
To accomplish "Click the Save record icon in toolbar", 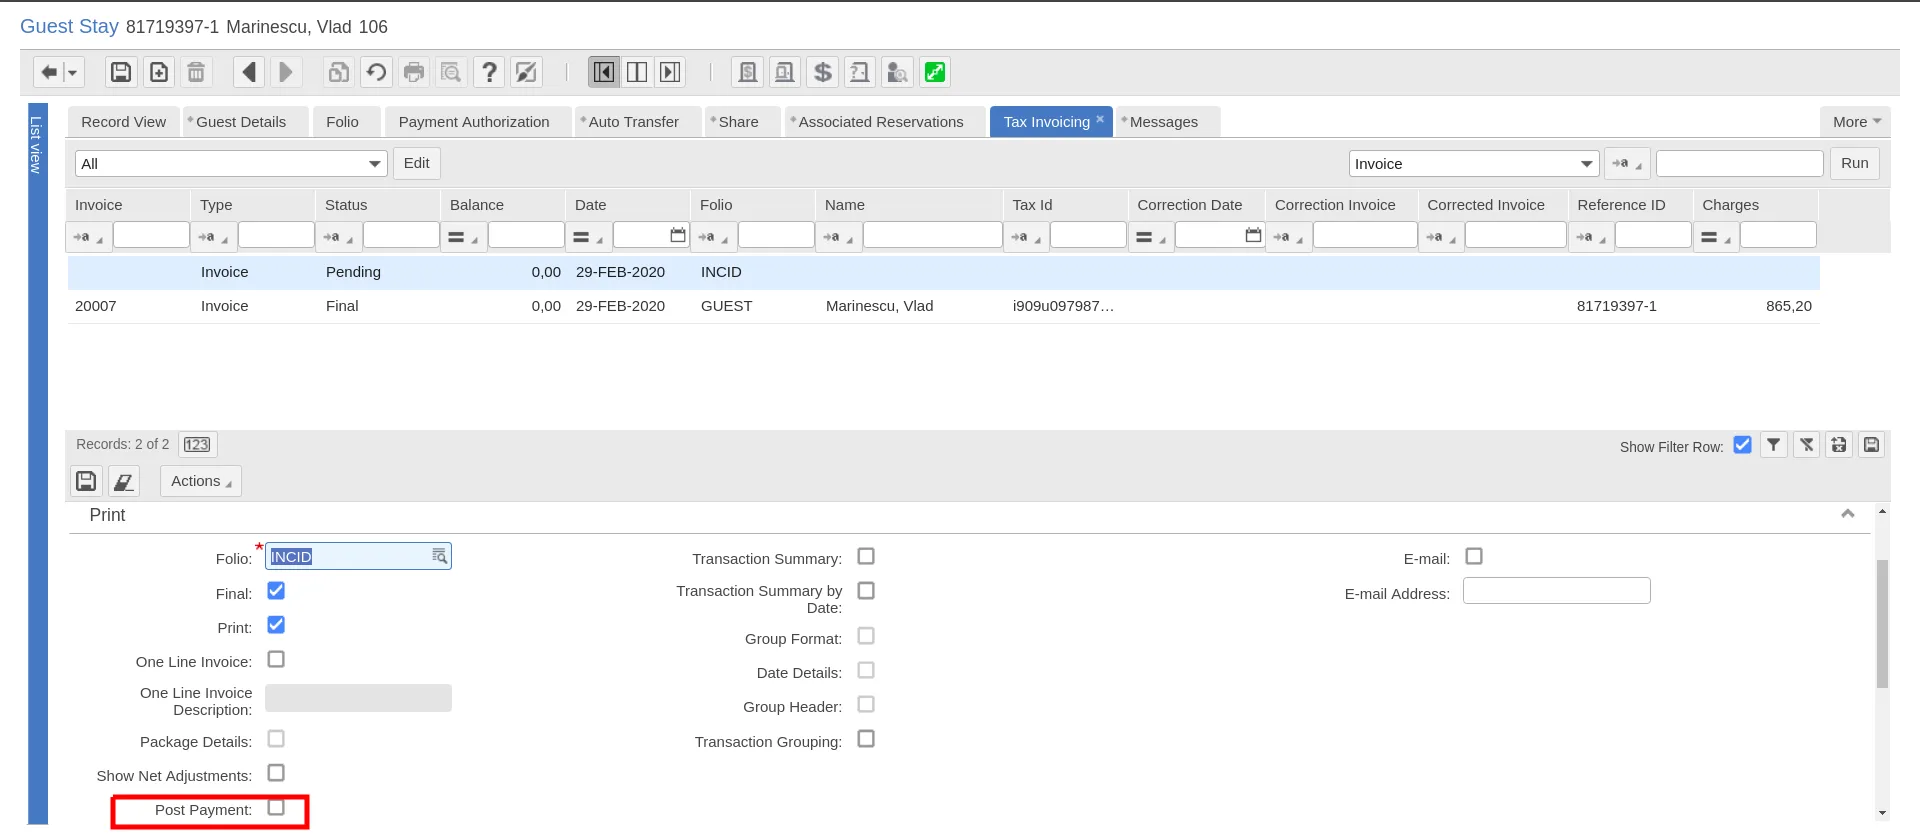I will click(121, 72).
